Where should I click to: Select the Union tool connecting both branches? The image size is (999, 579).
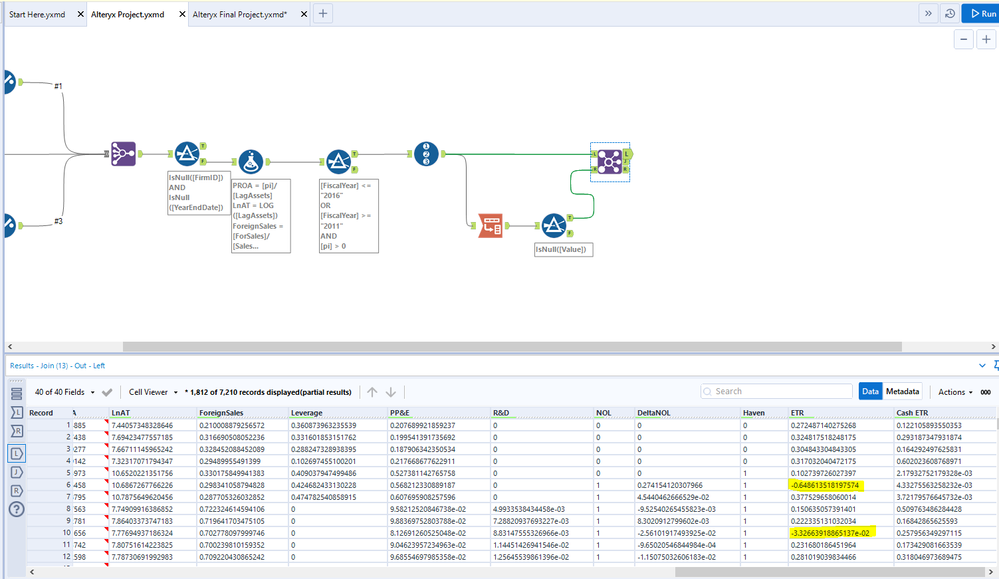tap(426, 154)
